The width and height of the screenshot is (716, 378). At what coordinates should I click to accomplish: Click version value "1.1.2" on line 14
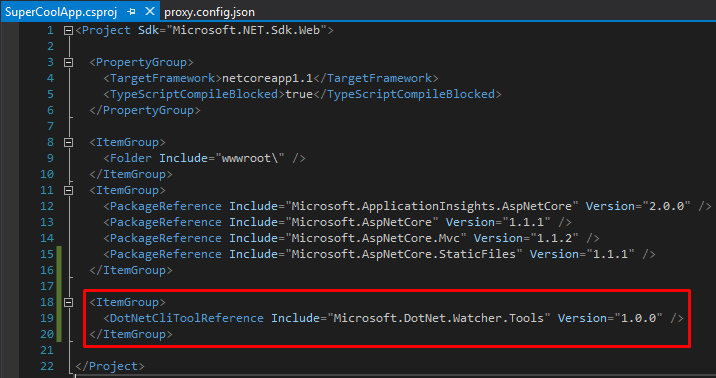point(555,238)
